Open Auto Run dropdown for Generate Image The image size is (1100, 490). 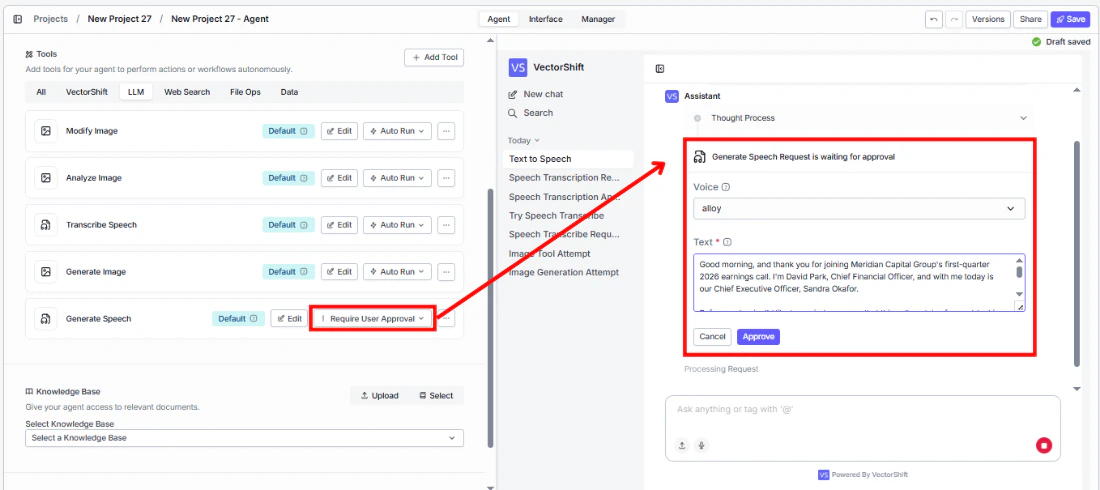397,272
